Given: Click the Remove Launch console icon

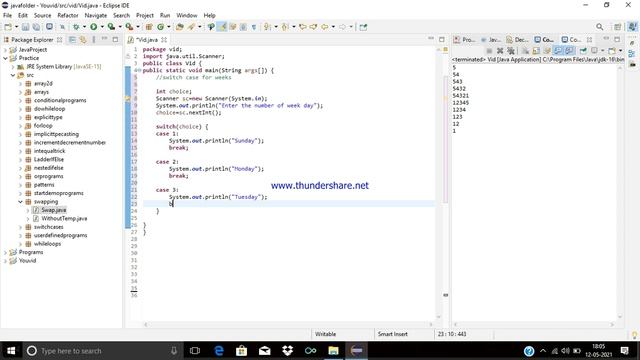Looking at the screenshot, I should (x=500, y=51).
